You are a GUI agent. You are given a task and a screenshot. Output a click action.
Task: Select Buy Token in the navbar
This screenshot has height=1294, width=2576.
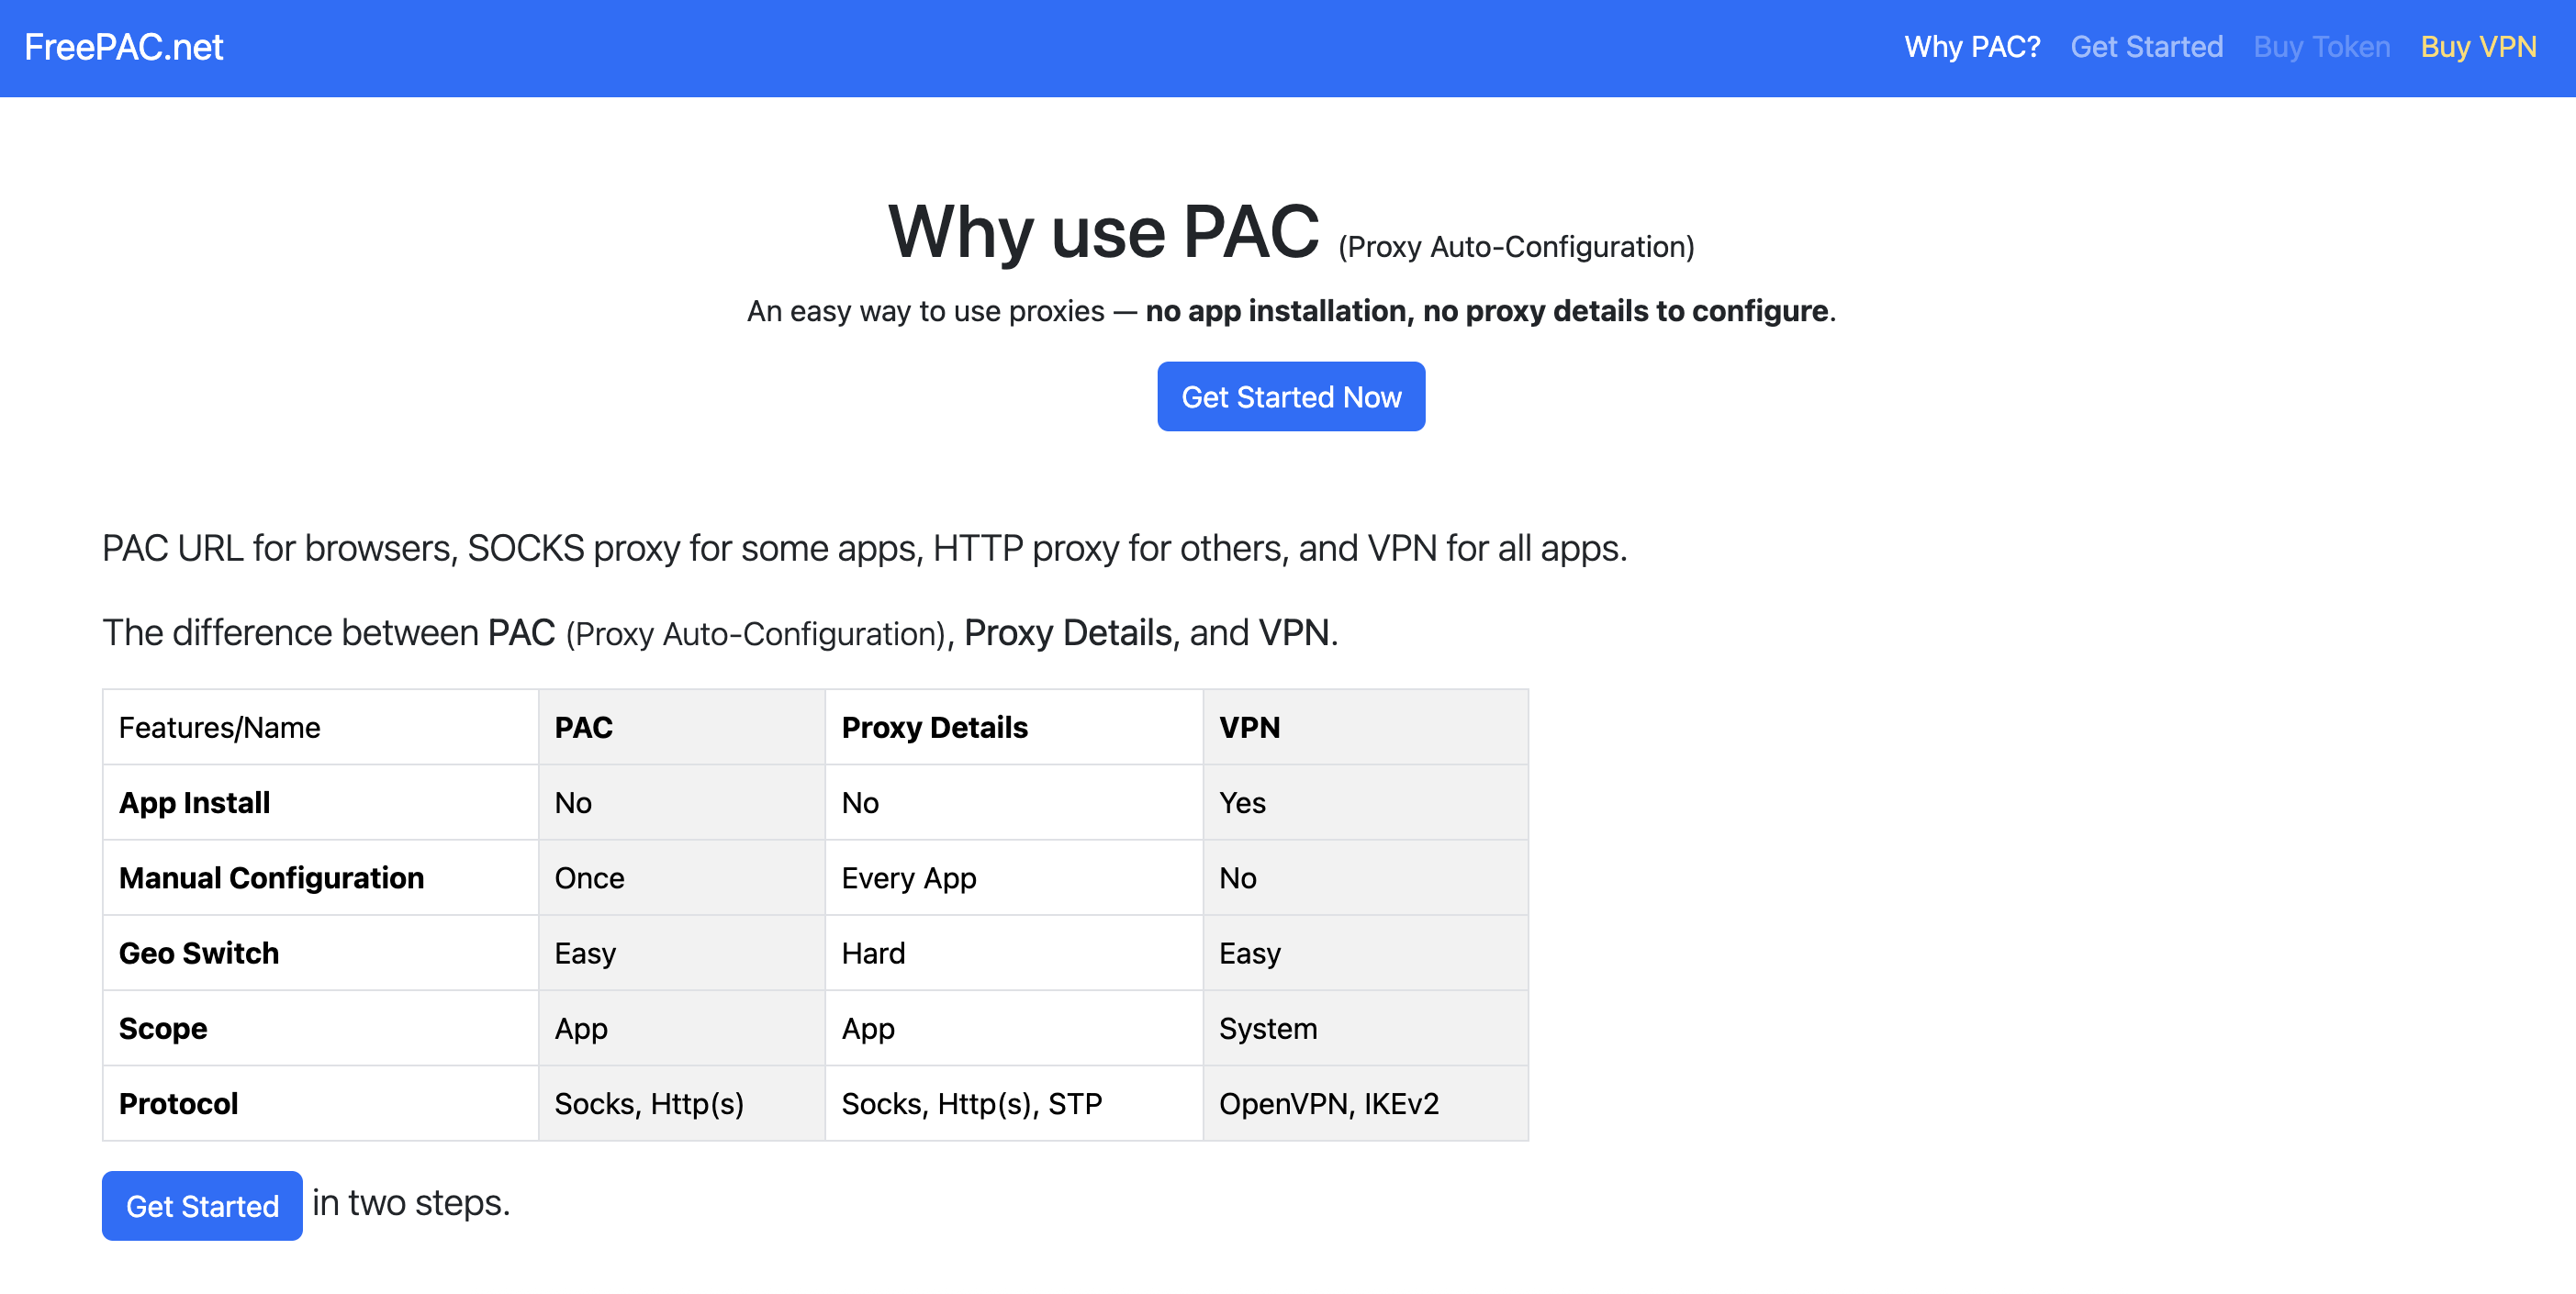(x=2321, y=46)
